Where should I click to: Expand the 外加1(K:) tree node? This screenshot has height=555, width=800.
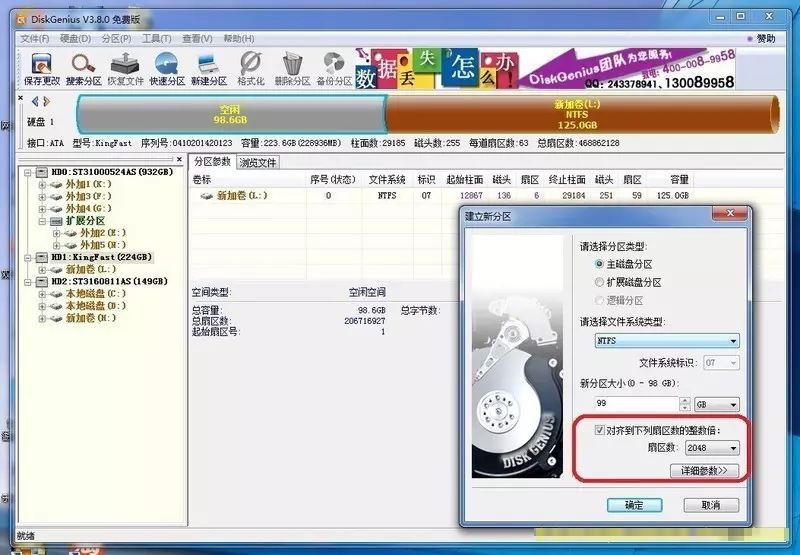point(42,185)
